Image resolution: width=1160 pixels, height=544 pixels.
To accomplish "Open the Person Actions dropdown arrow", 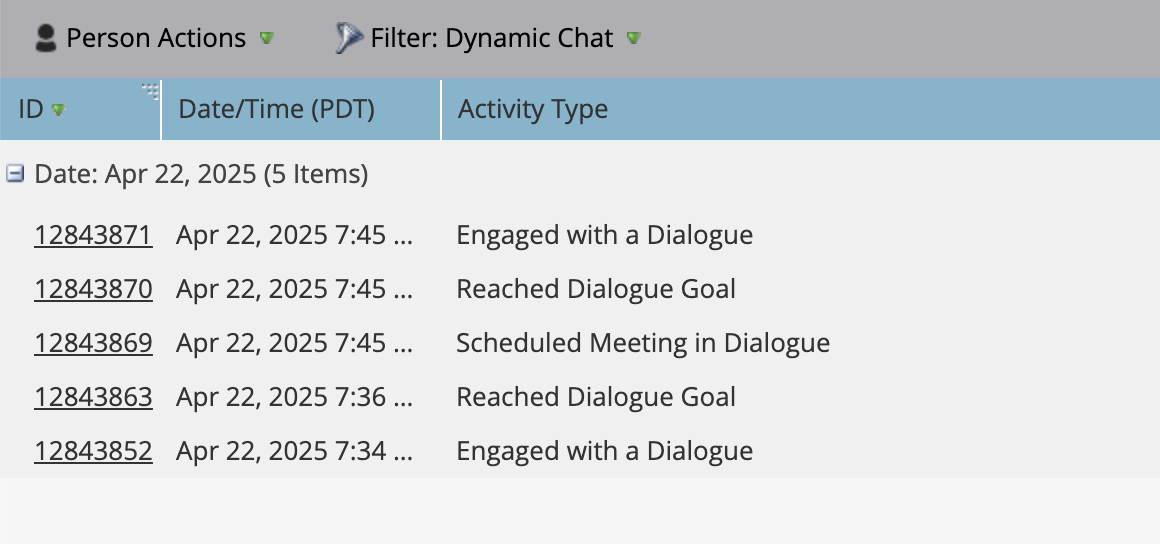I will click(267, 38).
